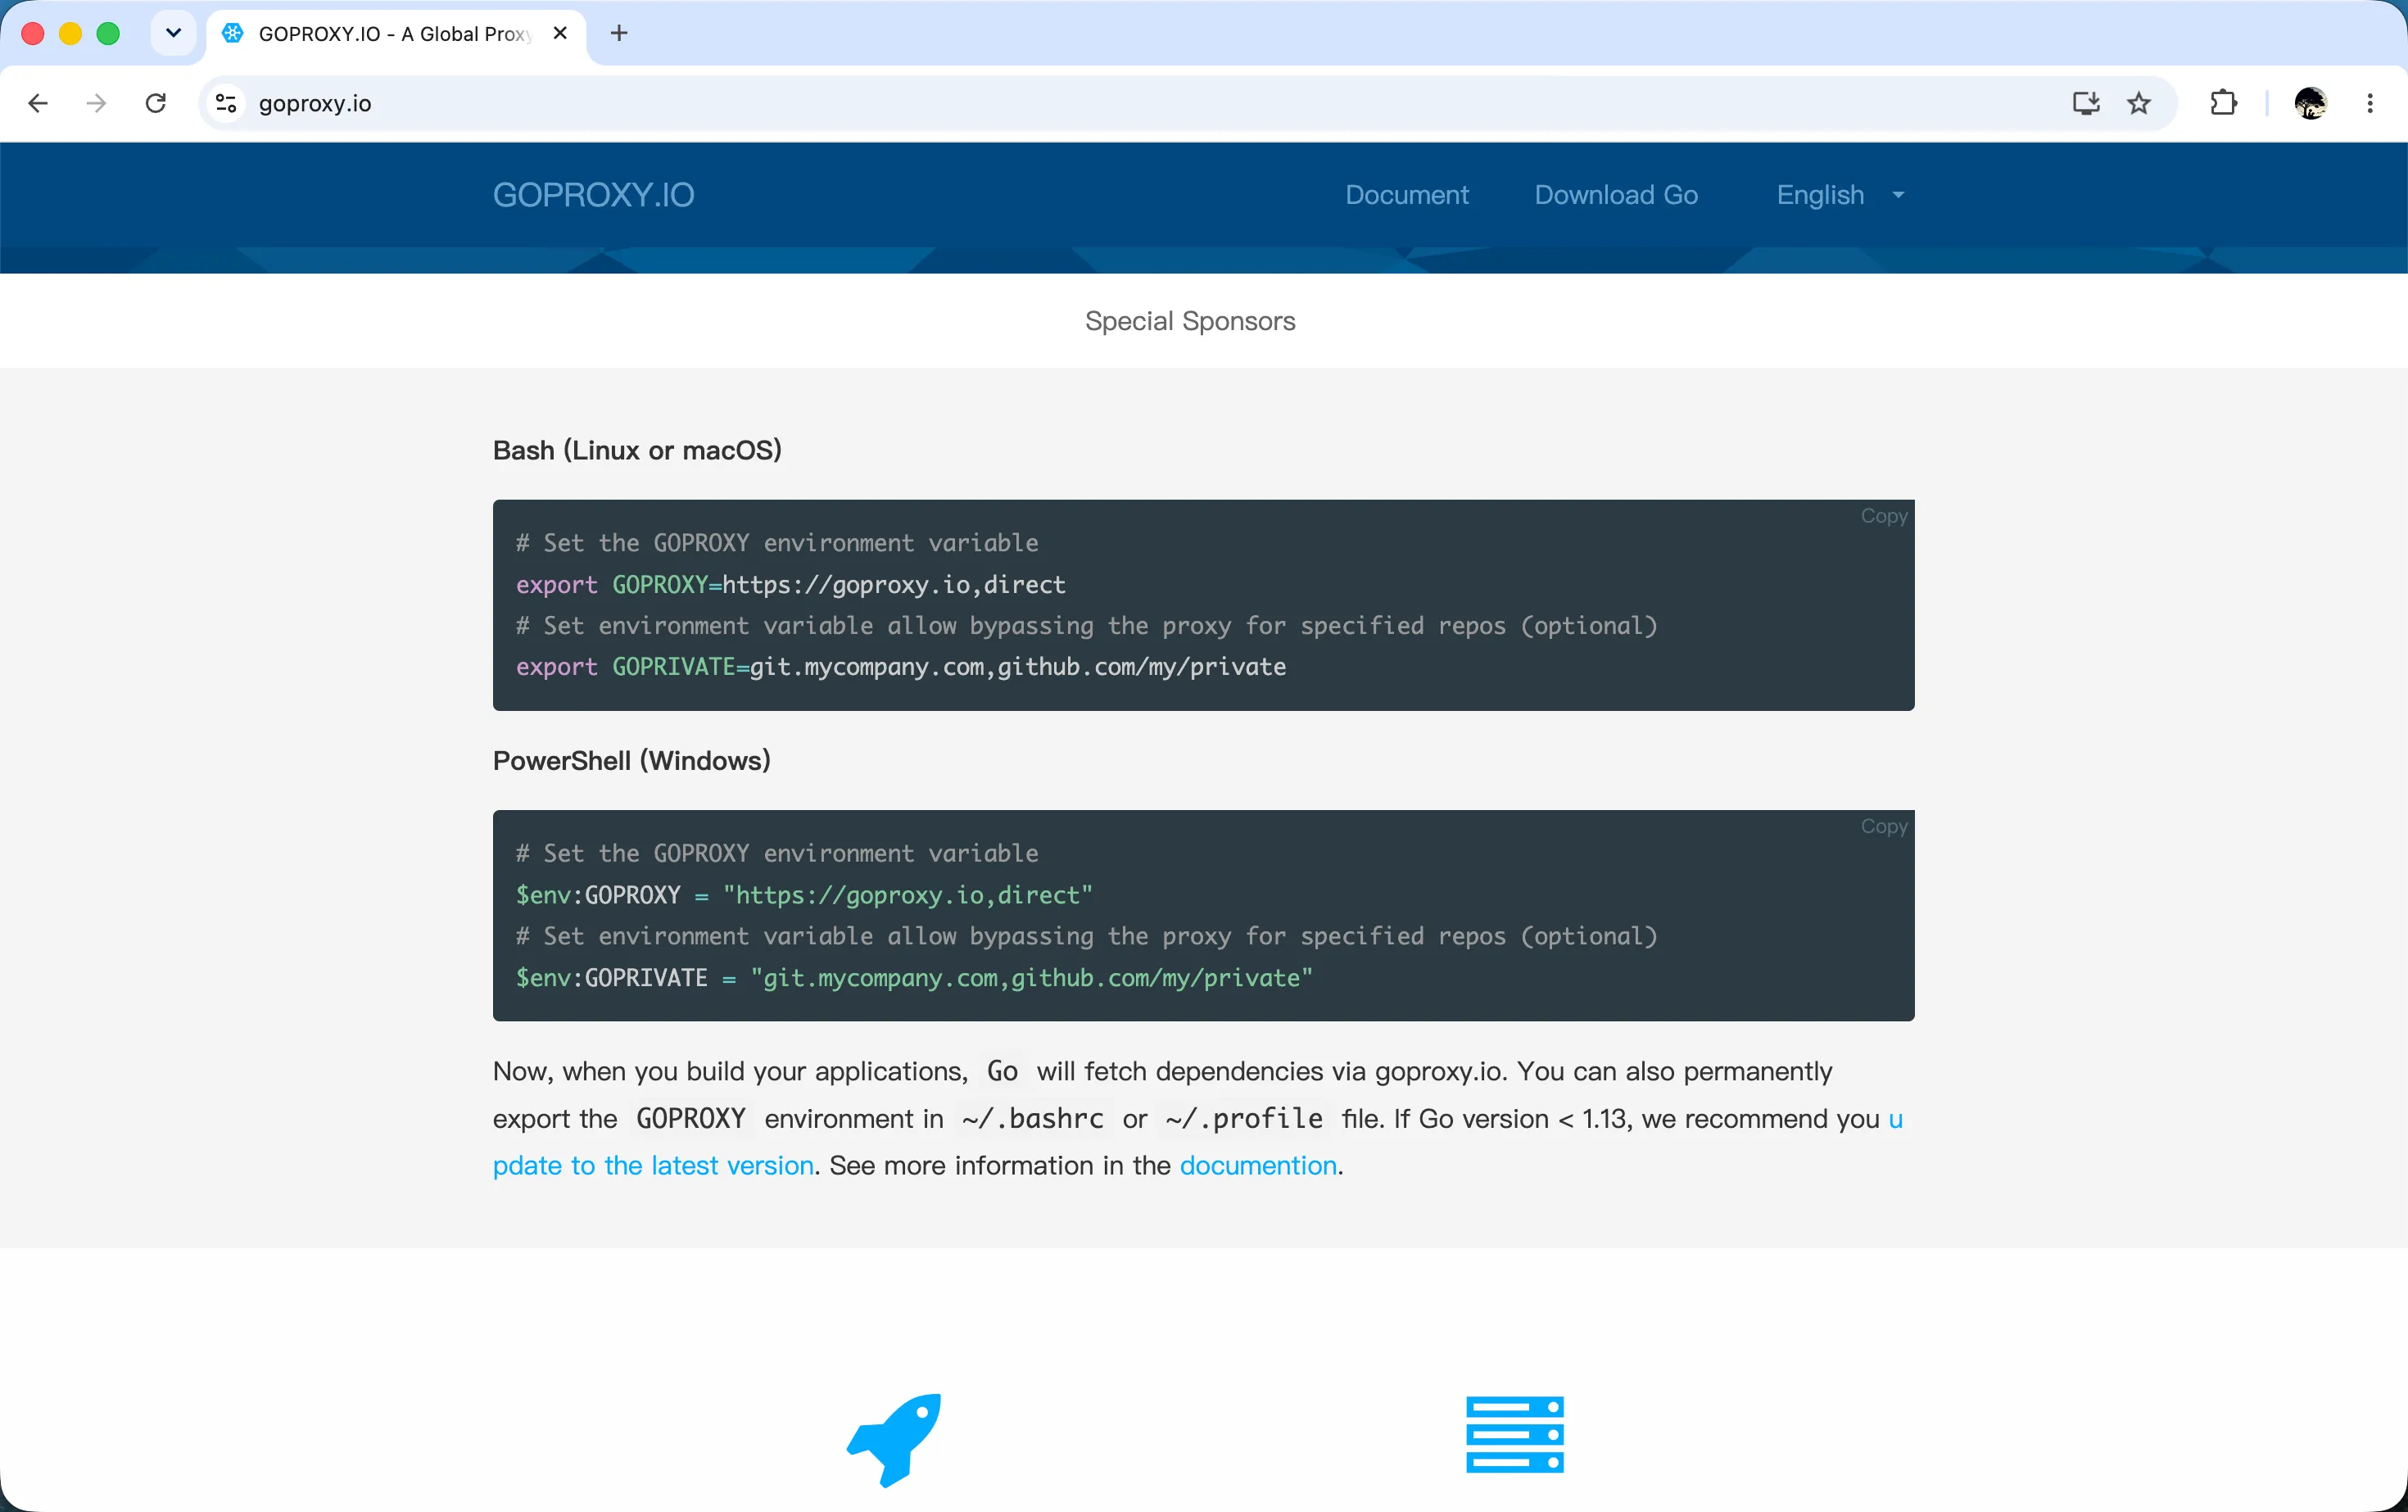Copy the PowerShell code block
This screenshot has width=2408, height=1512.
1883,826
